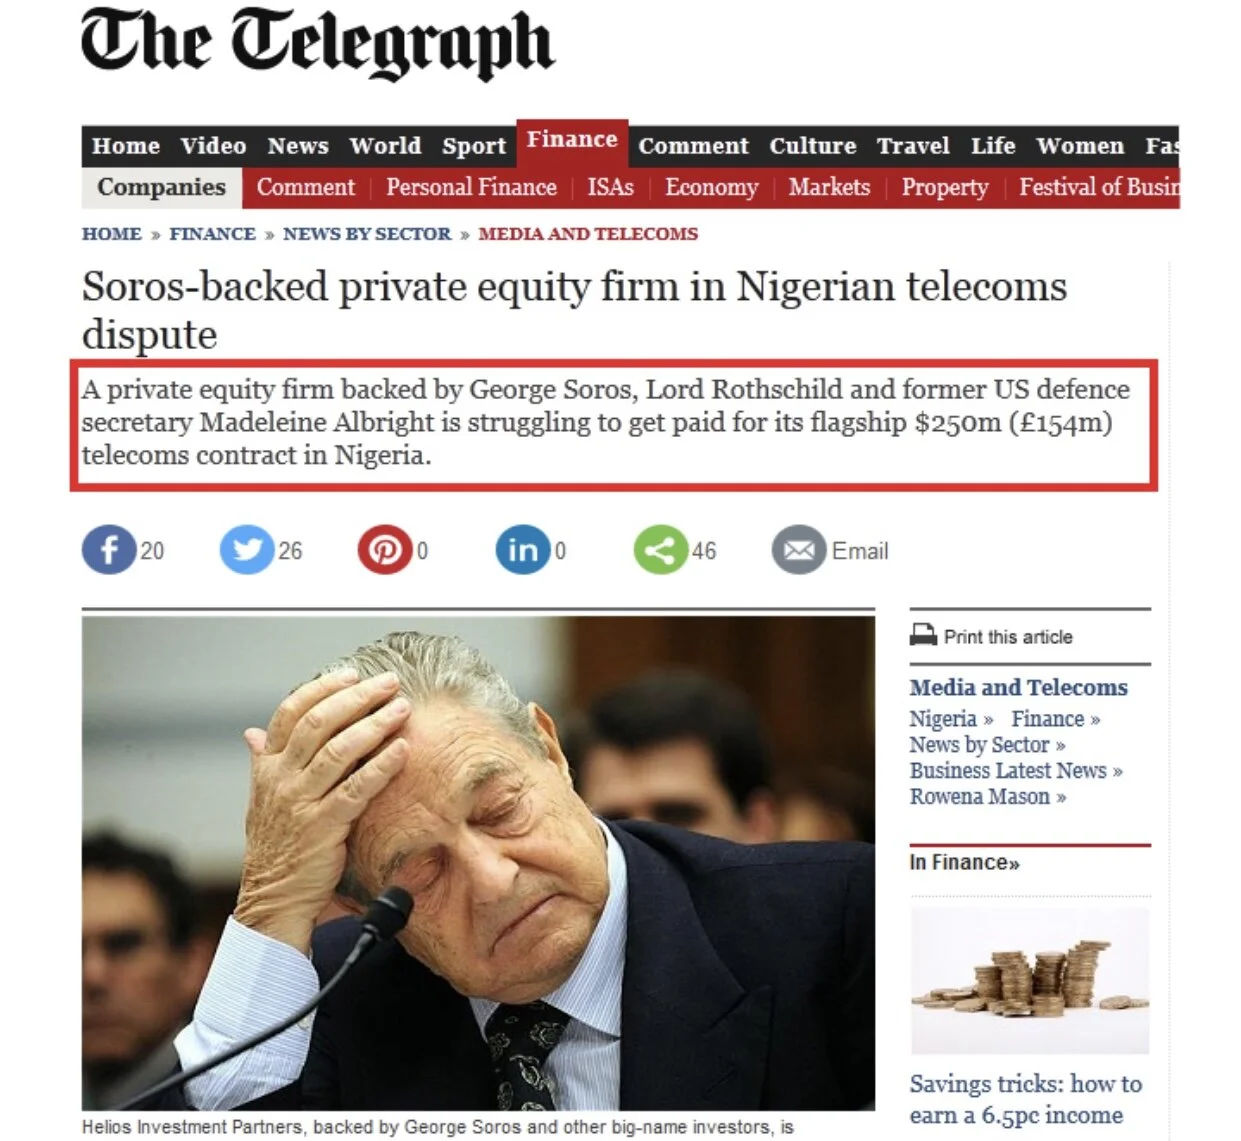Go to The Telegraph logo homepage
Image resolution: width=1241 pixels, height=1141 pixels.
316,44
